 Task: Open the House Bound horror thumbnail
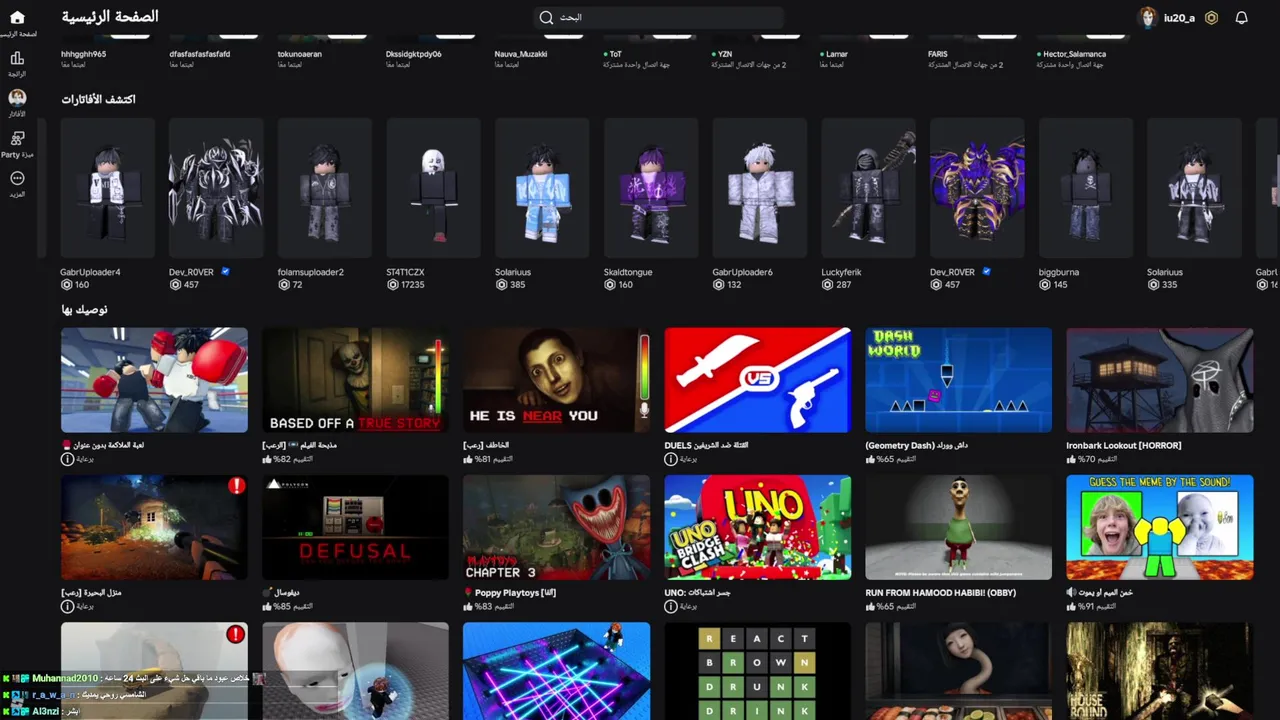click(1160, 671)
